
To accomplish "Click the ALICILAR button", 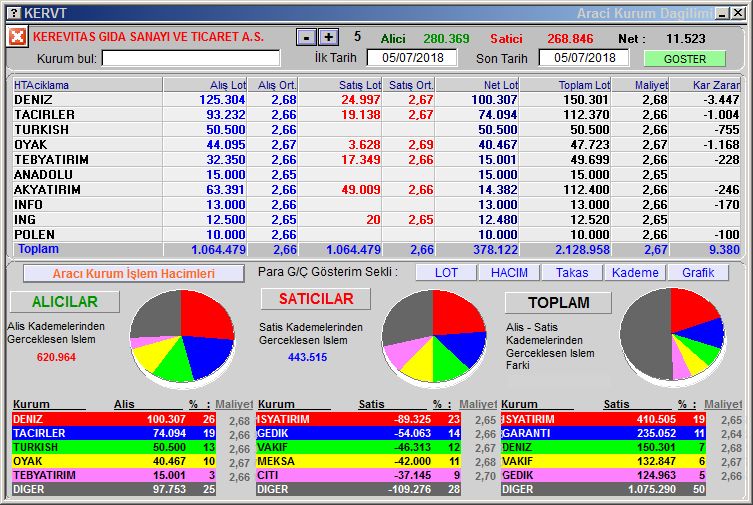I will (65, 301).
